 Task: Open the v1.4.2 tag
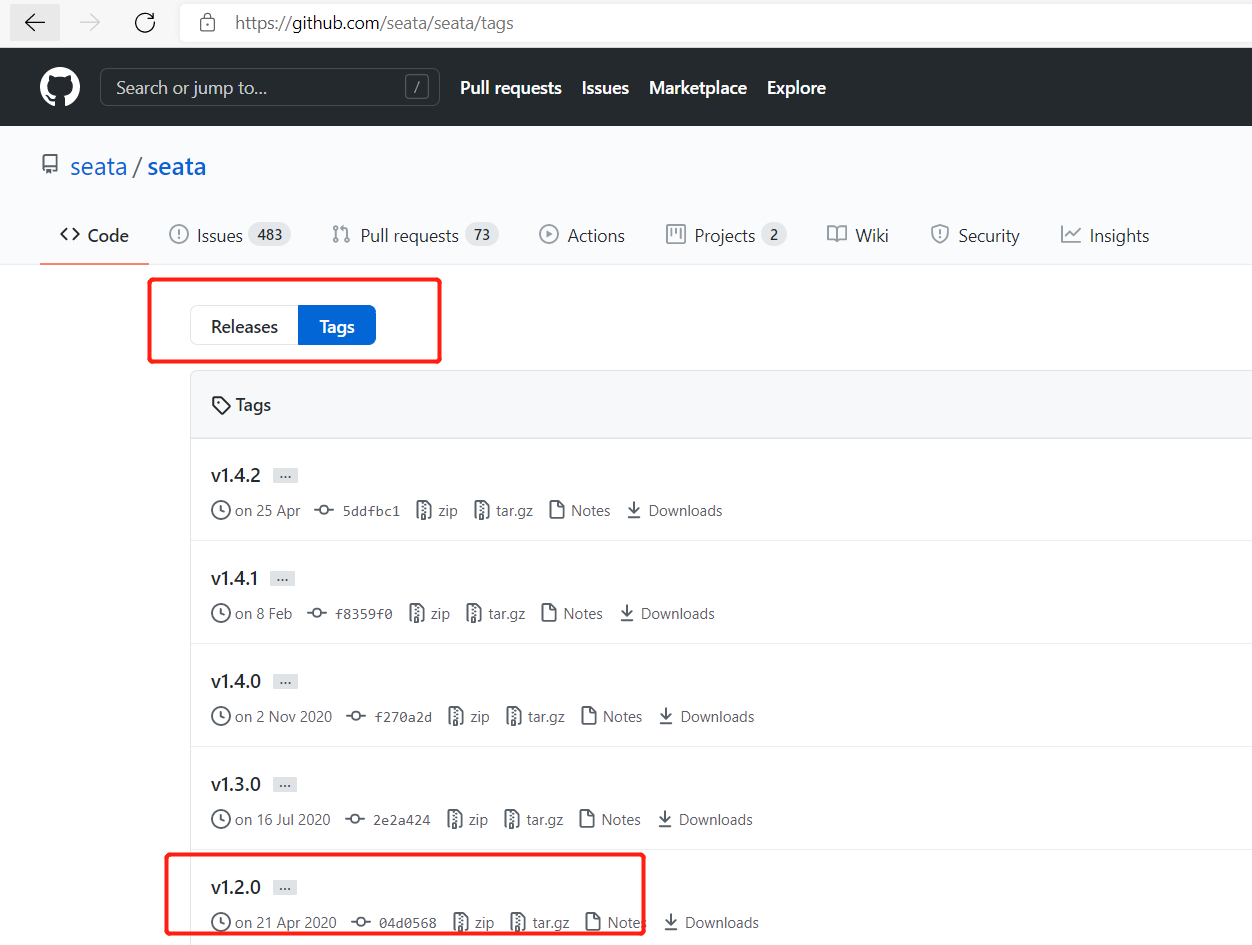[236, 475]
